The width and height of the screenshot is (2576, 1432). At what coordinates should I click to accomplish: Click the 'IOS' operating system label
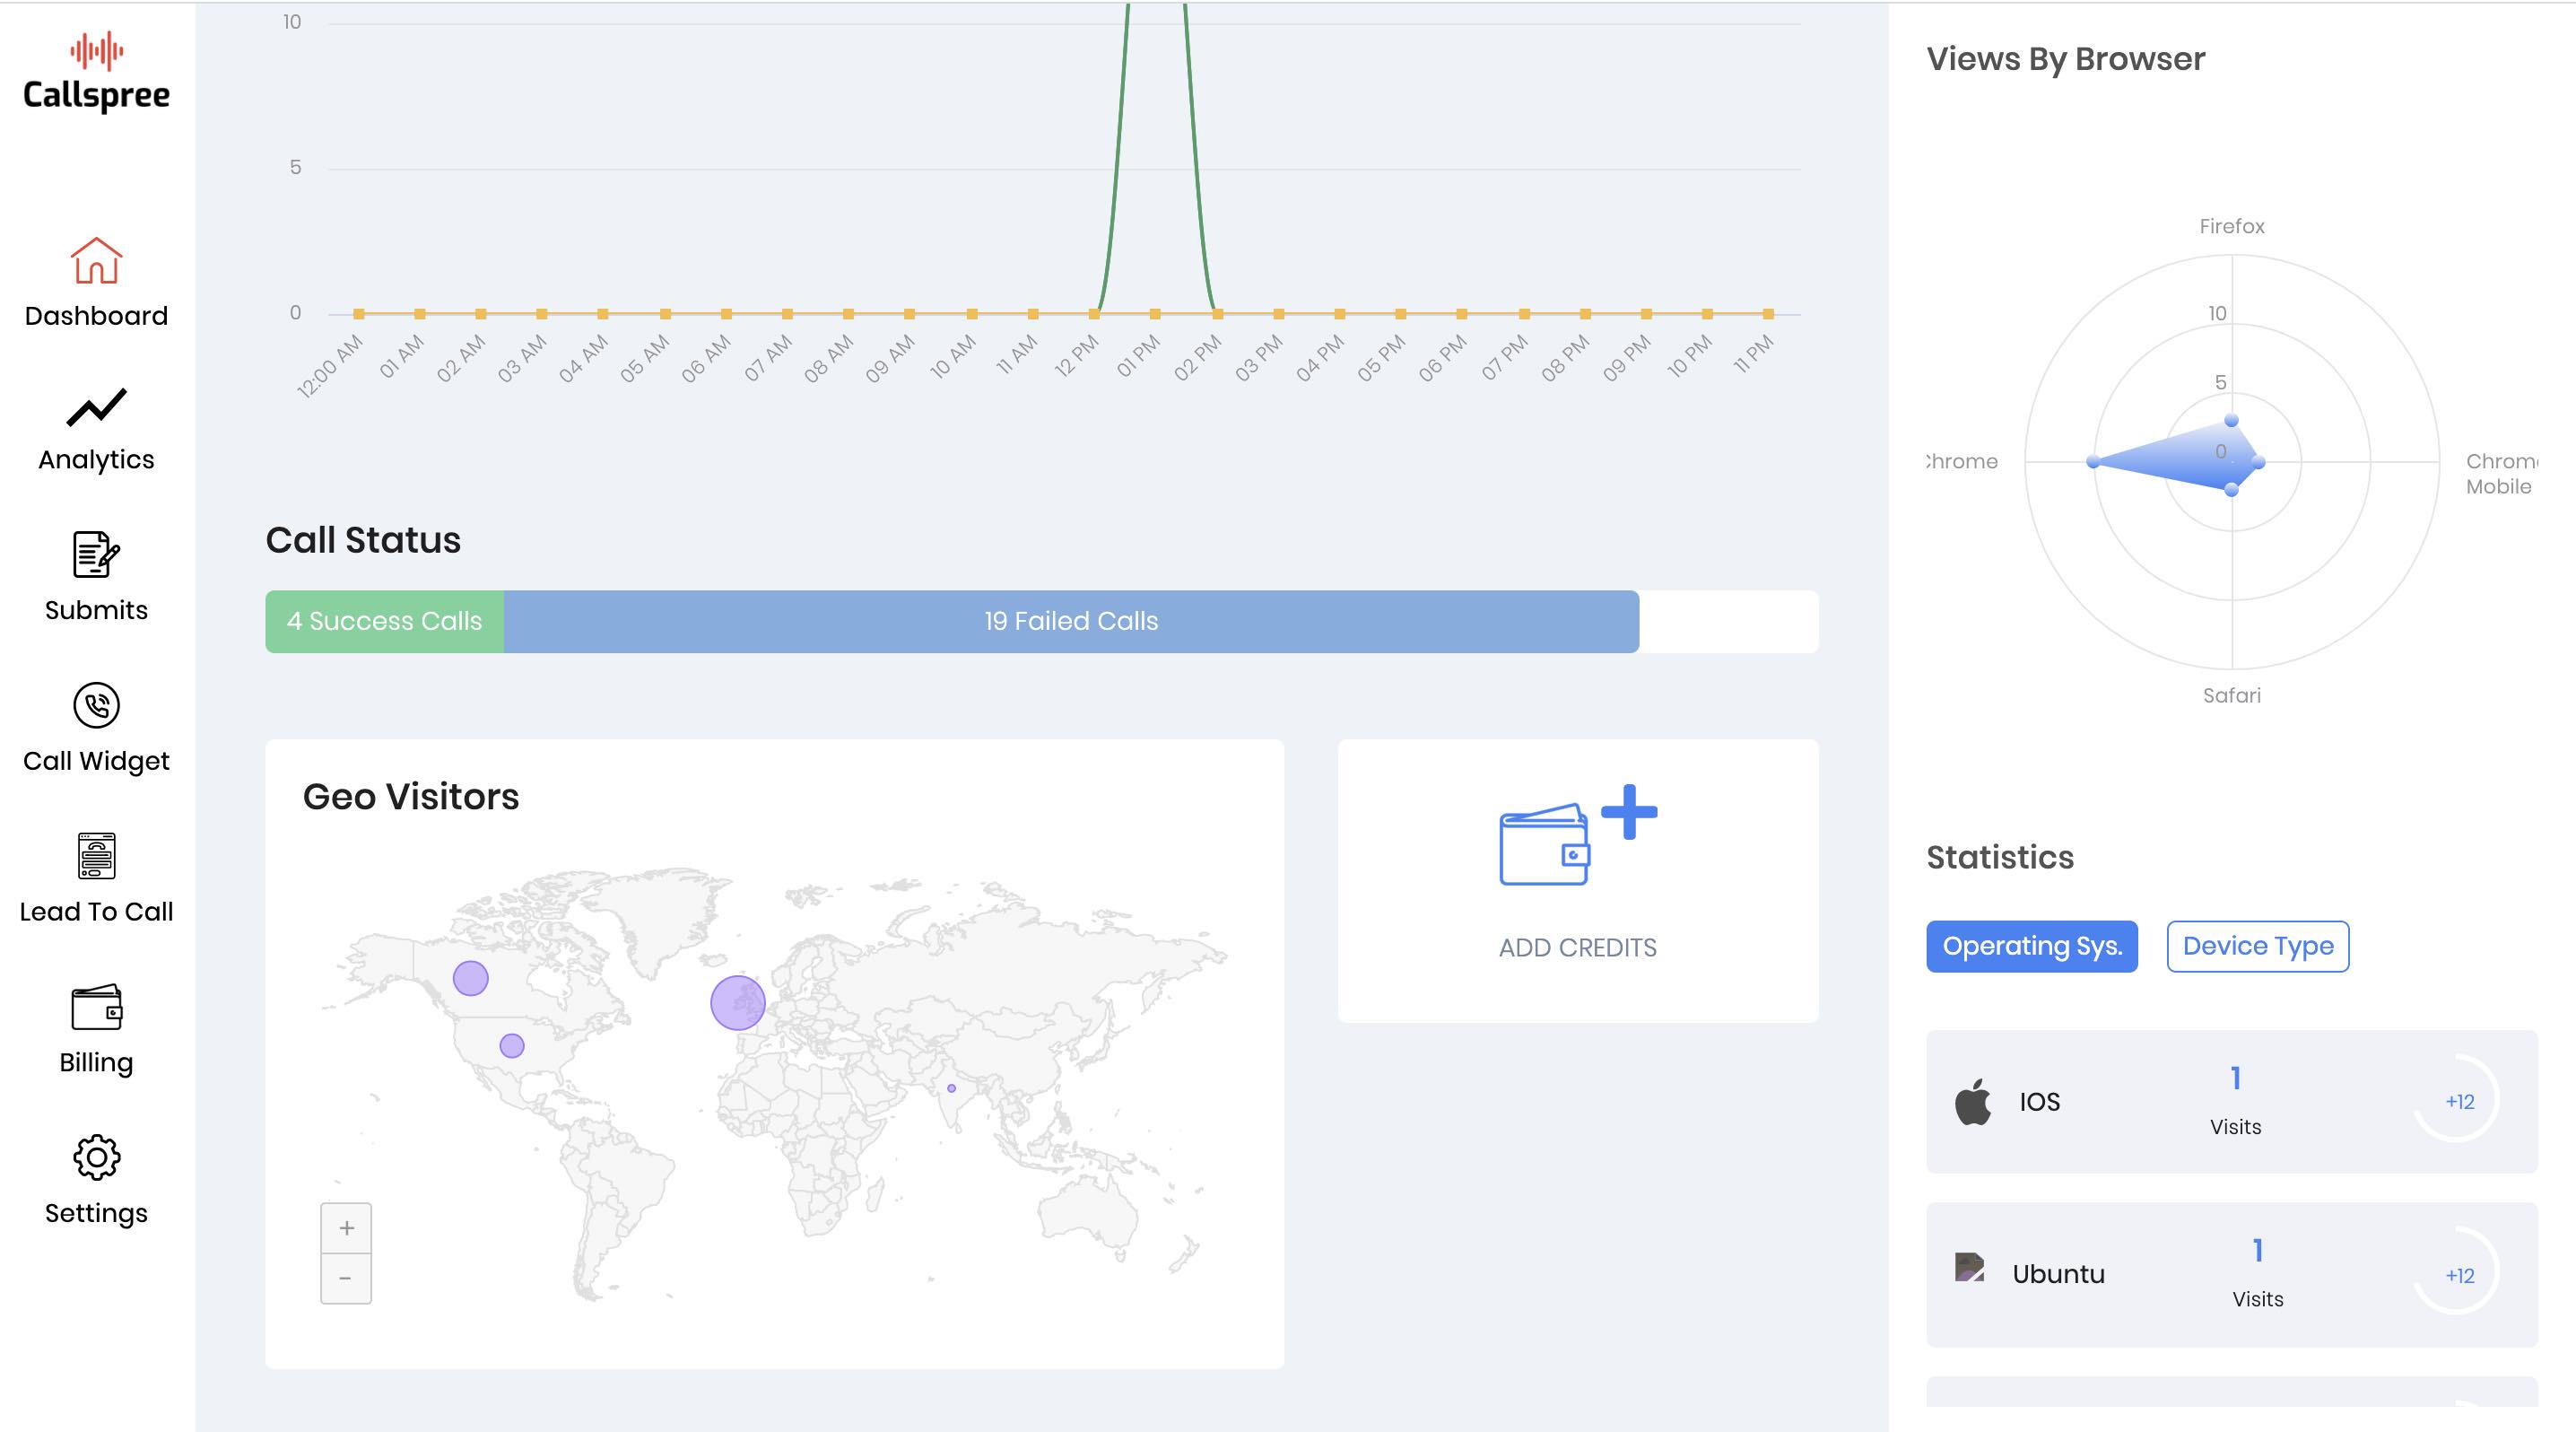click(2039, 1102)
